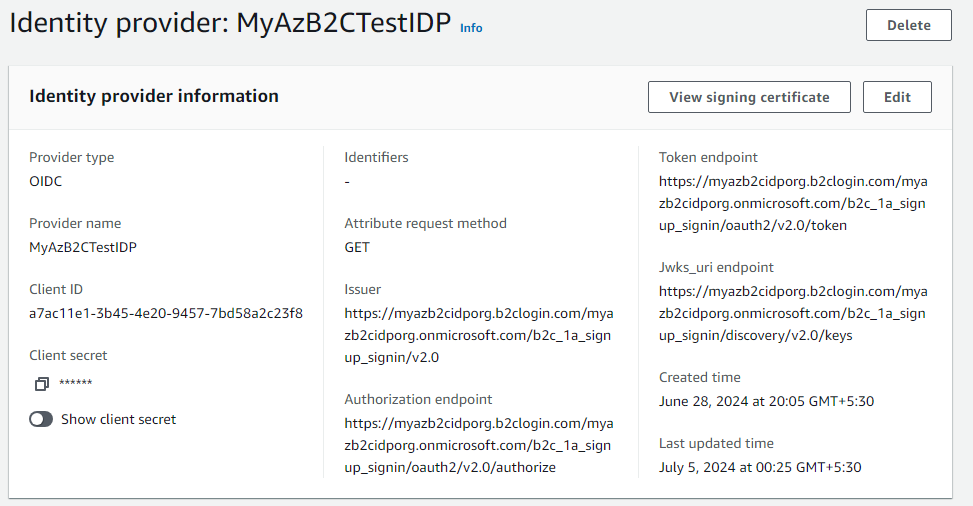Click the Show client secret label
973x506 pixels.
point(119,420)
